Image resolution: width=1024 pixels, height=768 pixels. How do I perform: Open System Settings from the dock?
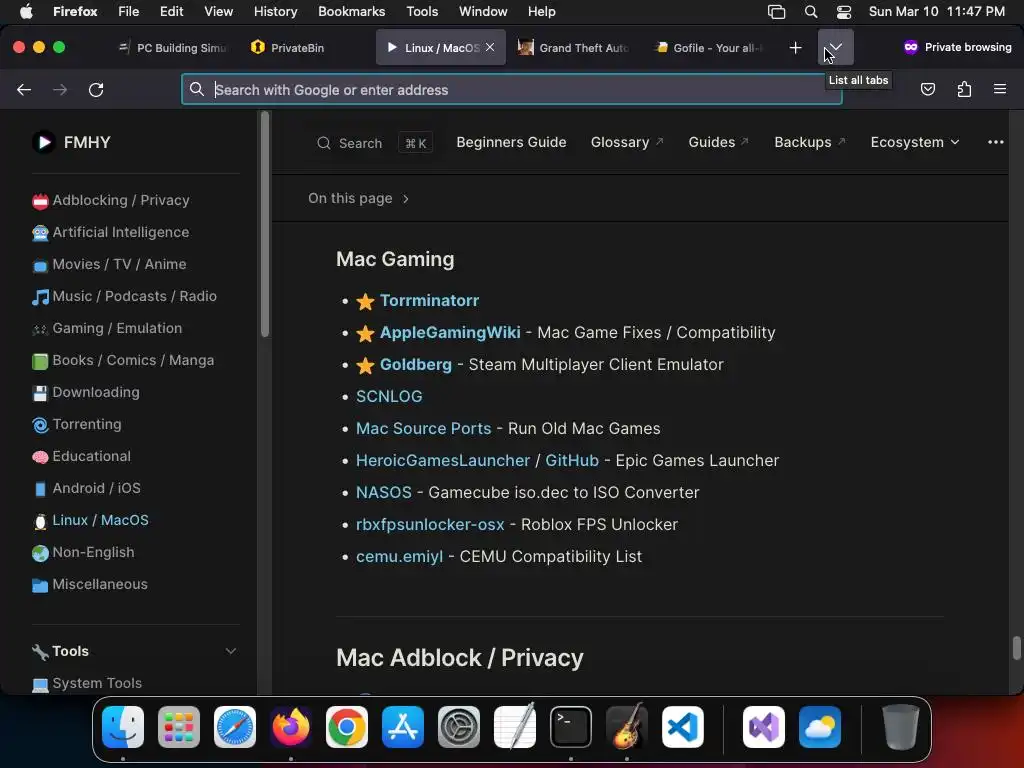458,727
